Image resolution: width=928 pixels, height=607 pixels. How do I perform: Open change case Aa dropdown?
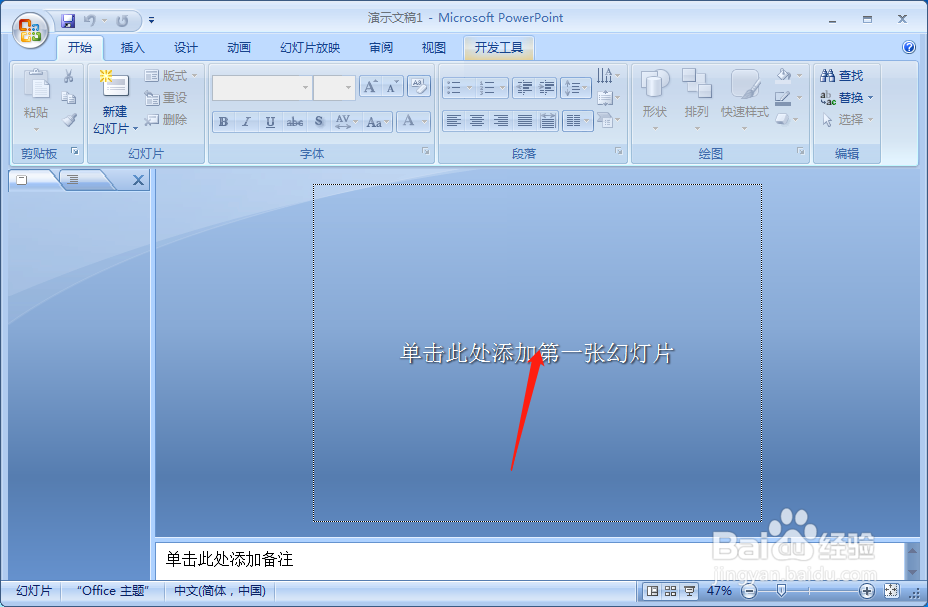377,122
